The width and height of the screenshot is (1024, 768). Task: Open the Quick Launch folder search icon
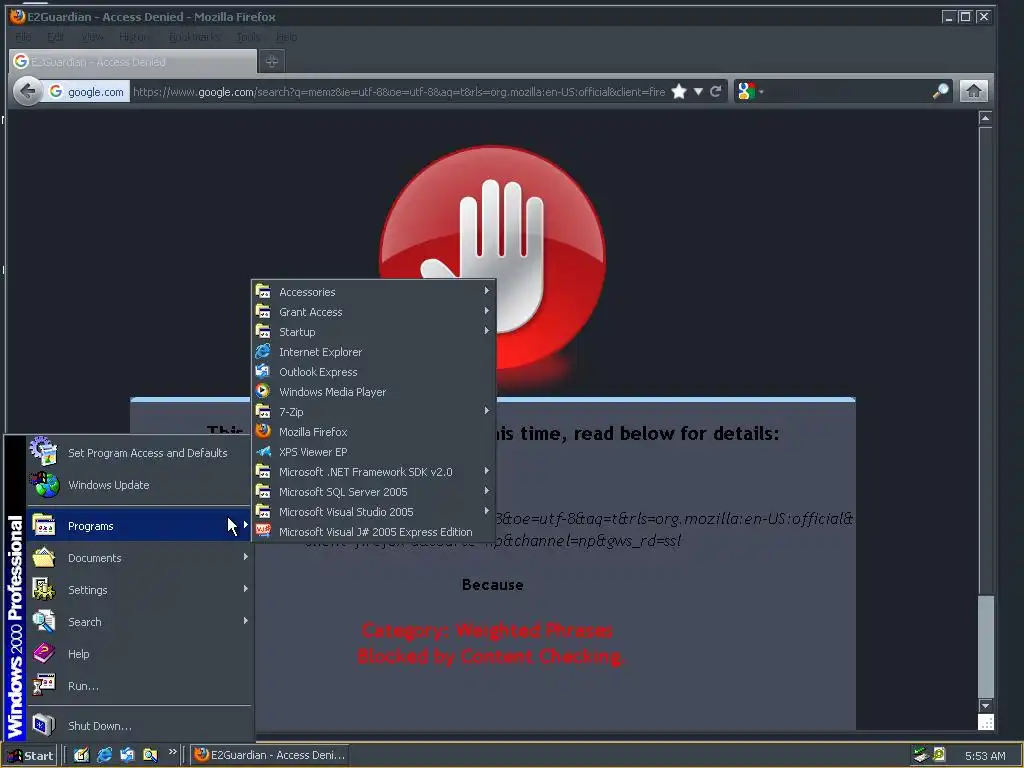point(150,755)
